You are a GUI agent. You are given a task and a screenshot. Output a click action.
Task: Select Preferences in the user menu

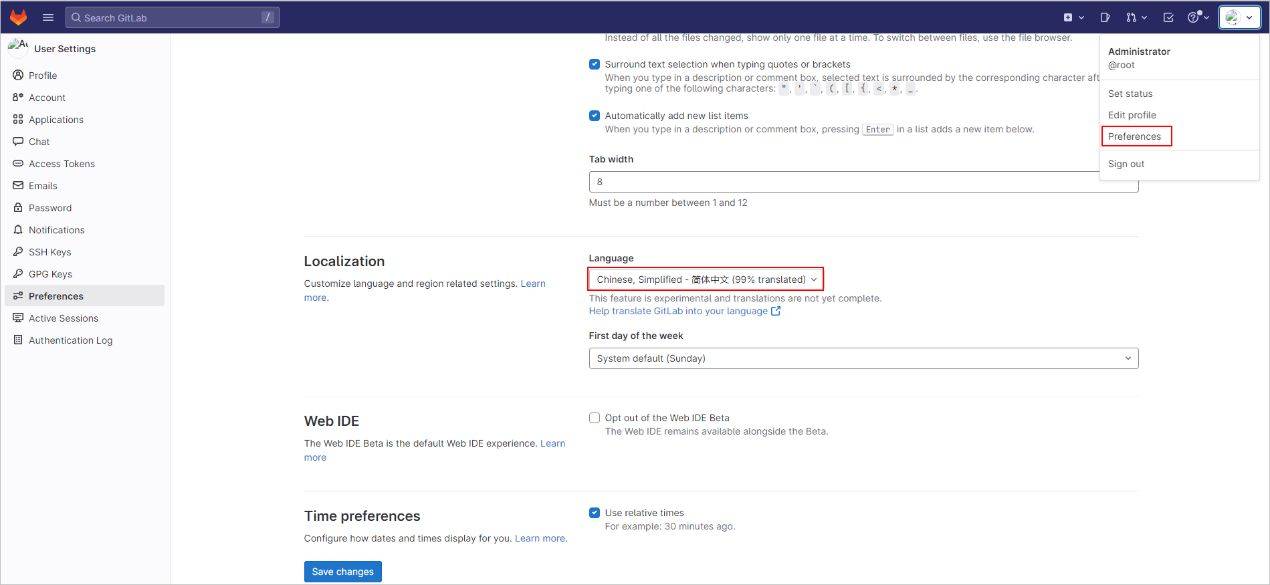[1135, 136]
